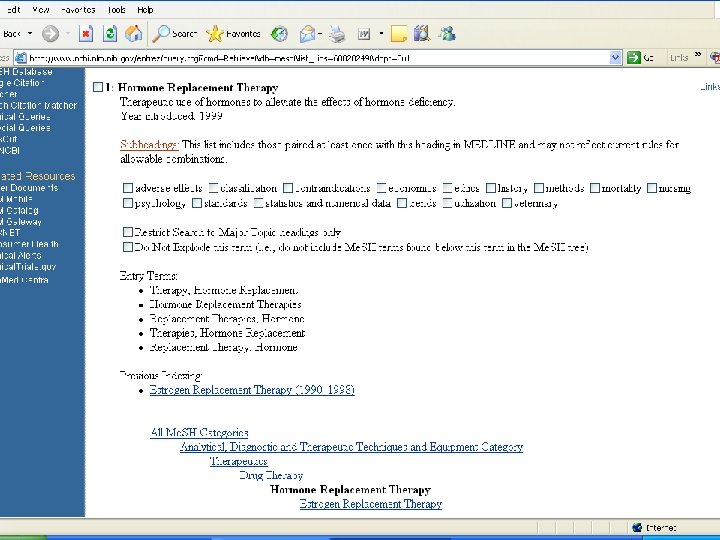Check the classification subheading
The height and width of the screenshot is (540, 720).
tap(213, 188)
